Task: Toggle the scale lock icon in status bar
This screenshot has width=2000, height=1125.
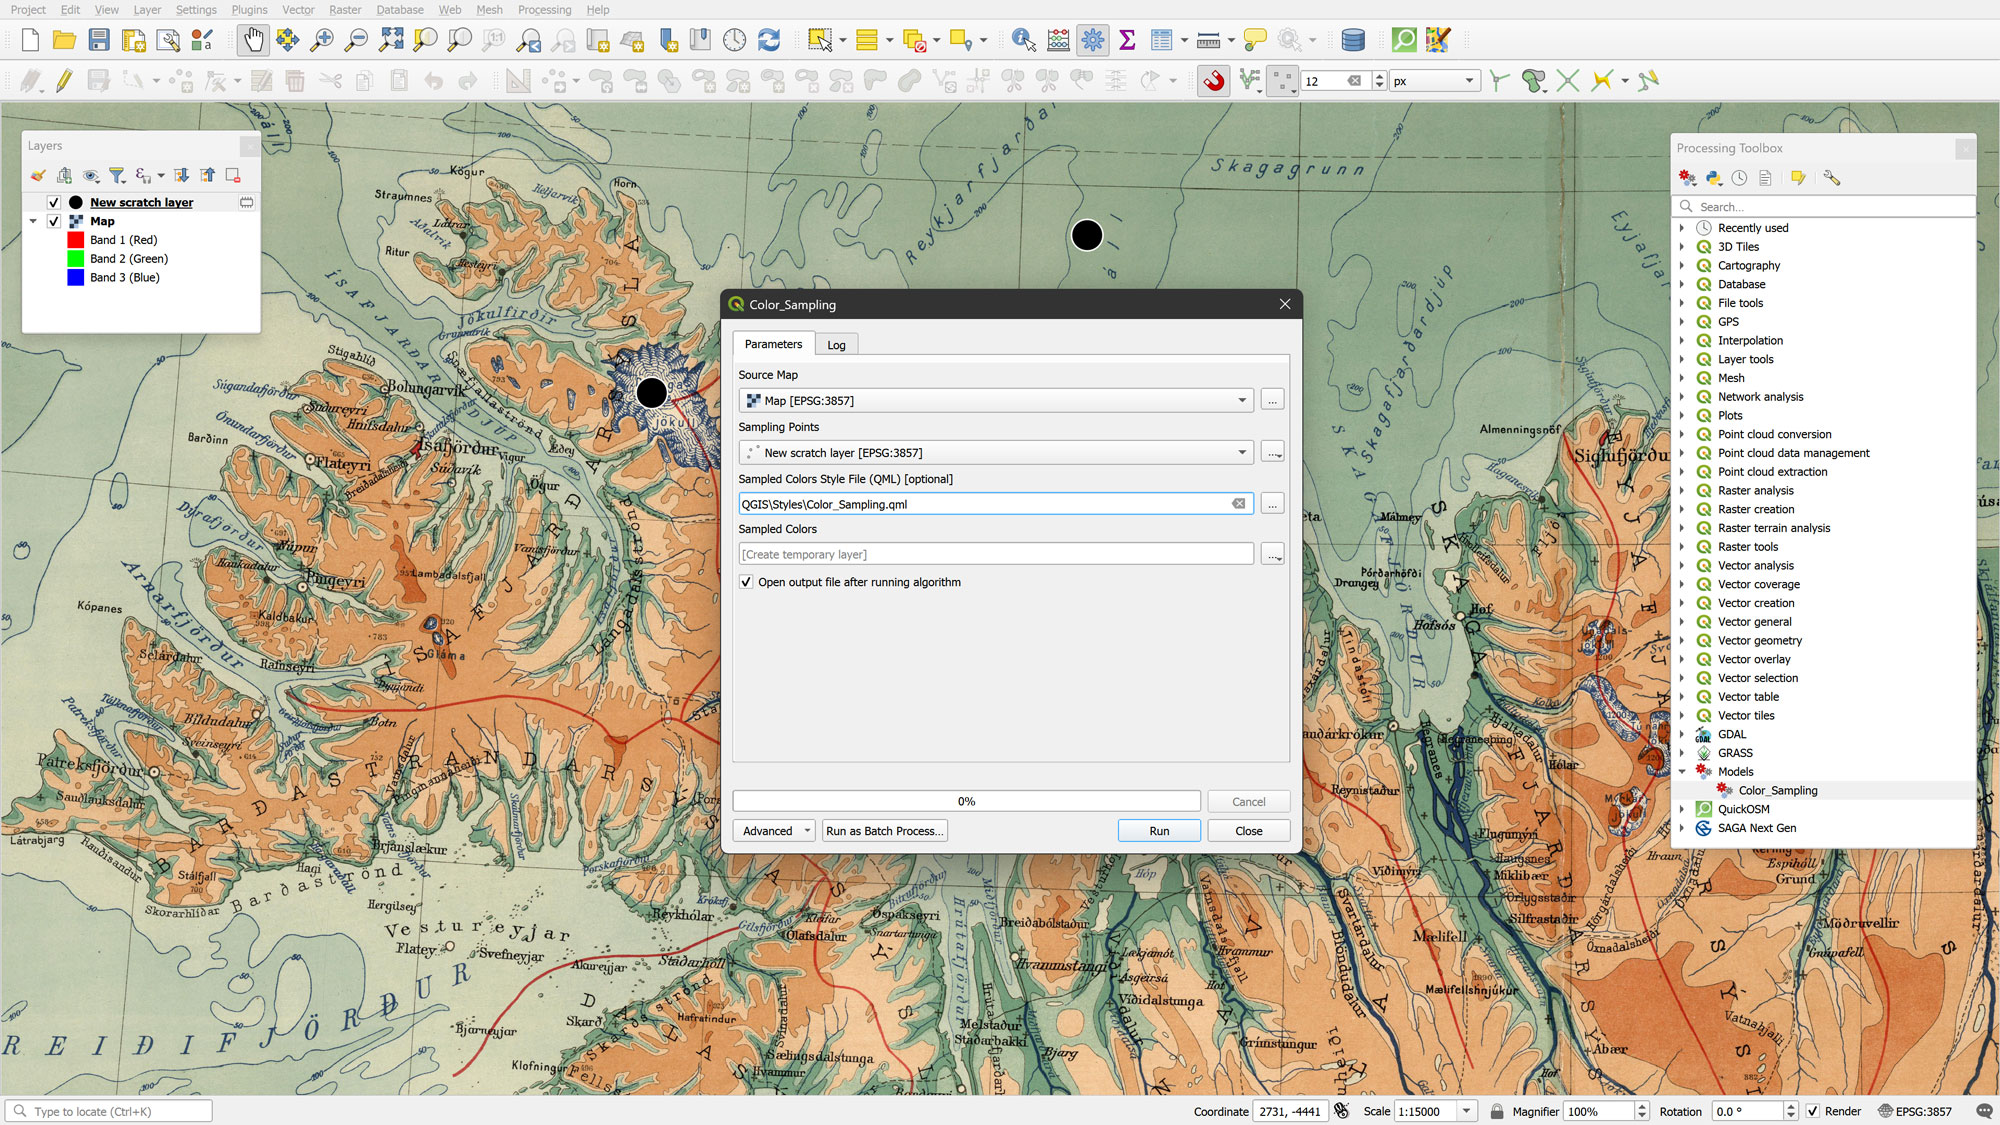Action: tap(1497, 1111)
